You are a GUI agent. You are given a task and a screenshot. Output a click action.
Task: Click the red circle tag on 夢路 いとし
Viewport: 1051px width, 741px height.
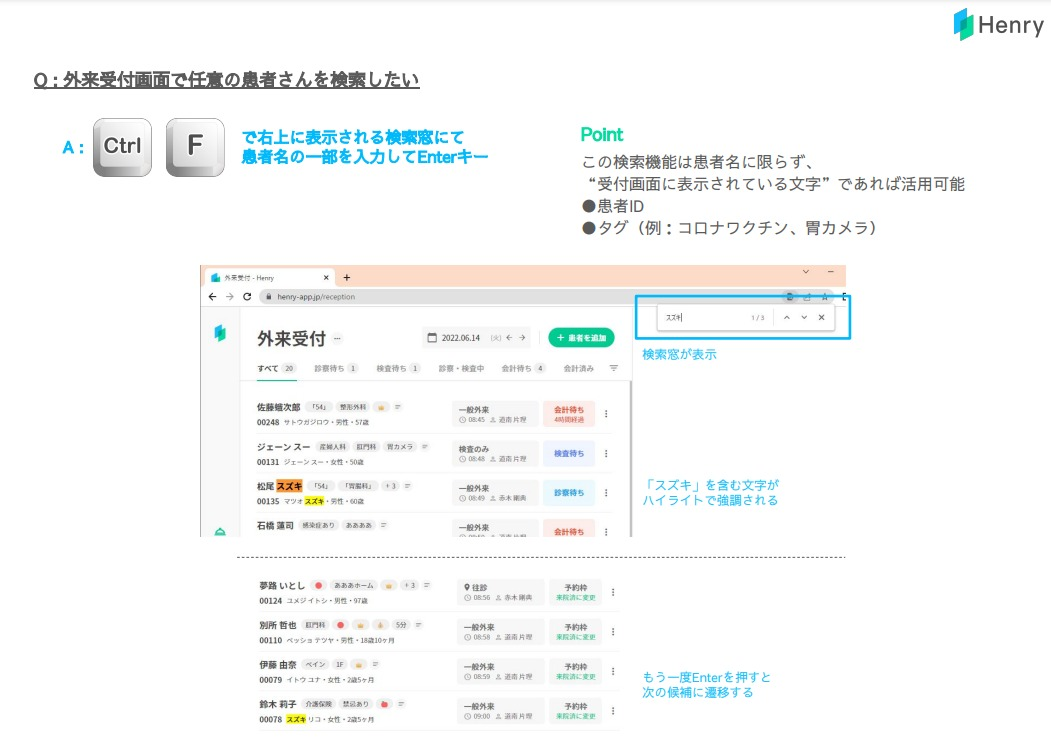click(318, 586)
